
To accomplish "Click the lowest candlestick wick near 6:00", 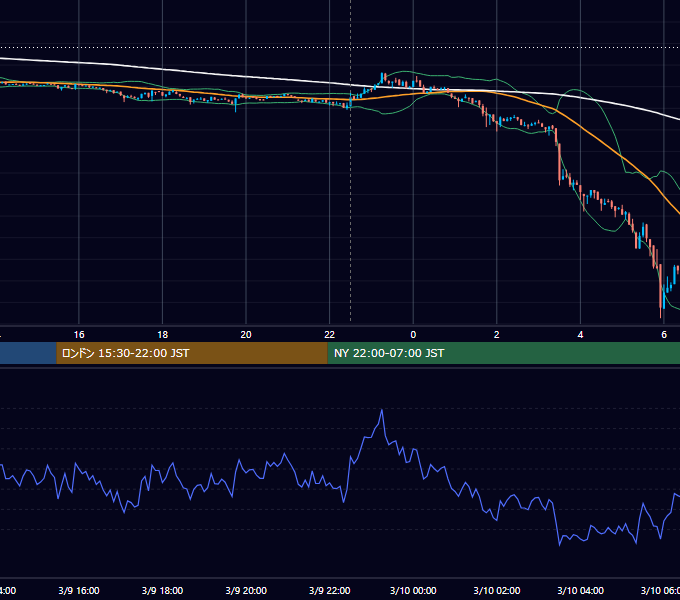I will [660, 312].
